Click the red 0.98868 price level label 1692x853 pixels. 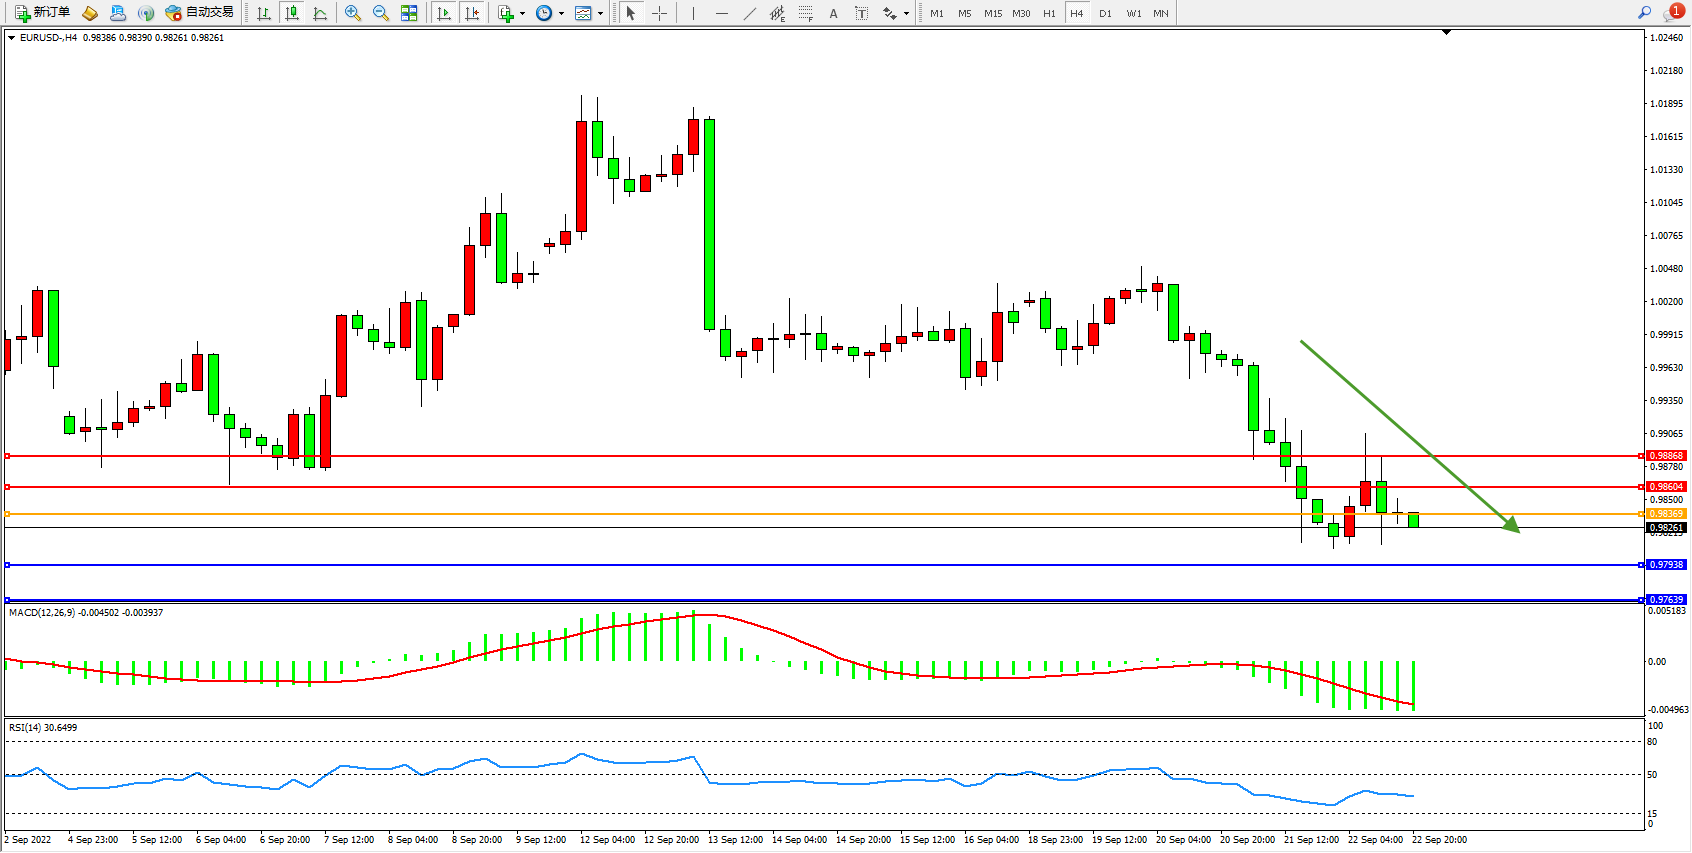pyautogui.click(x=1666, y=456)
